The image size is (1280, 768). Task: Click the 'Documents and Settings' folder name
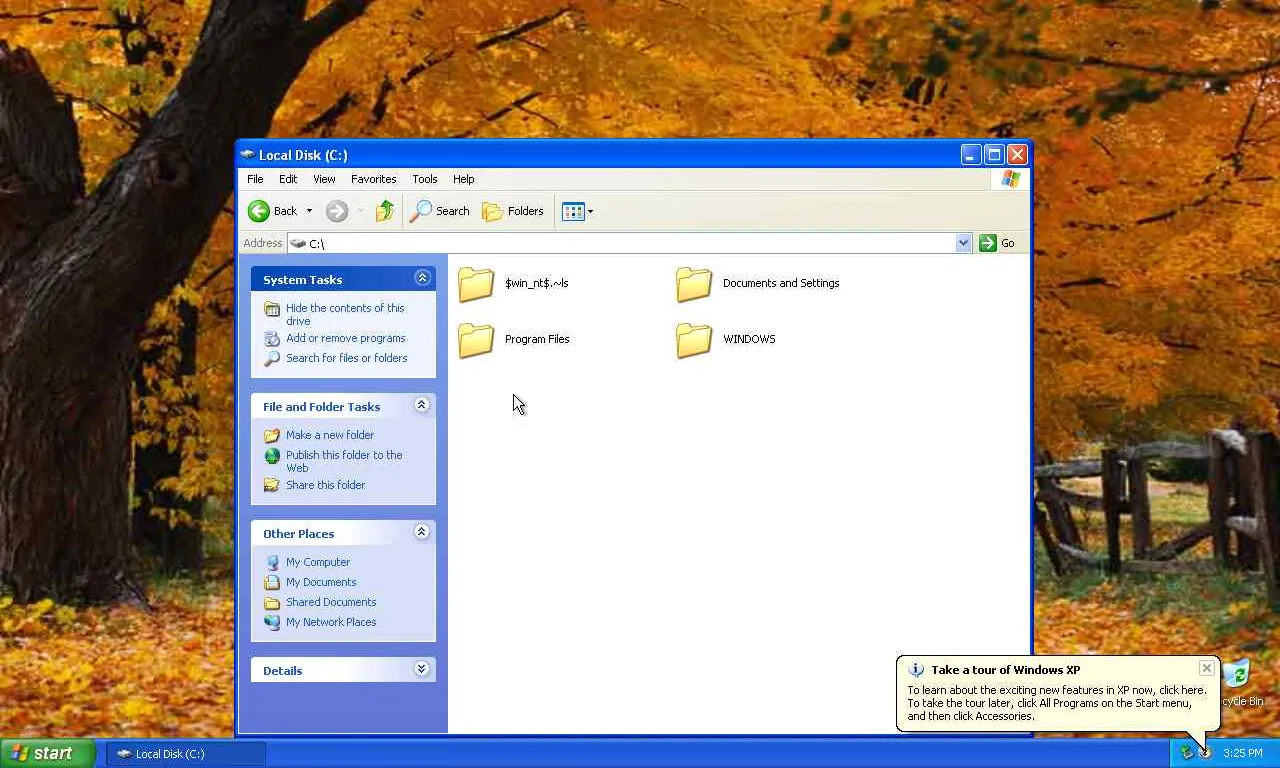781,284
